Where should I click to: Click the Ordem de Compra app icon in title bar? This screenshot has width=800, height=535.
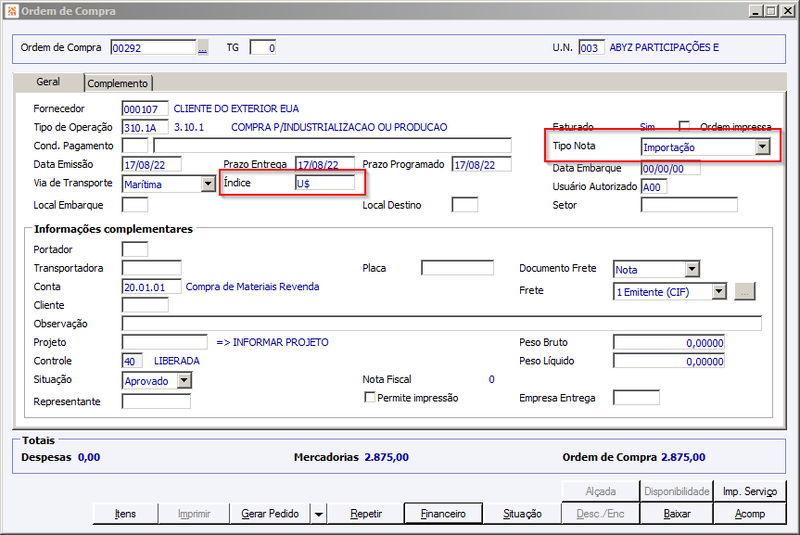(x=12, y=11)
